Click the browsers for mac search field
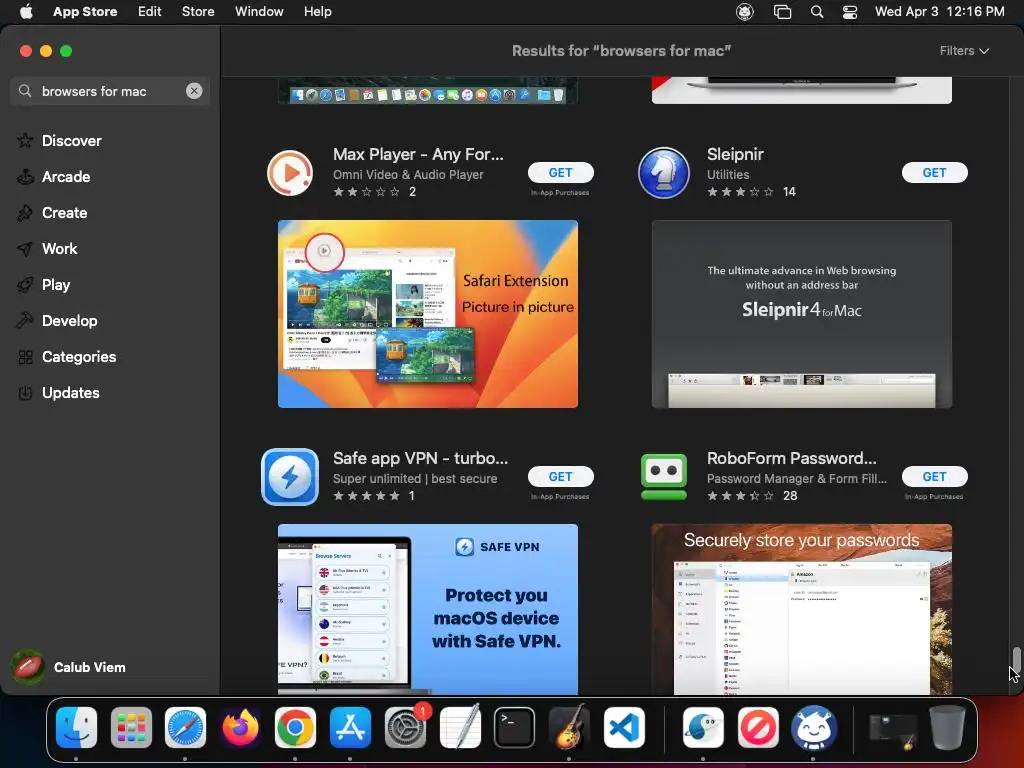This screenshot has height=768, width=1024. pos(110,91)
